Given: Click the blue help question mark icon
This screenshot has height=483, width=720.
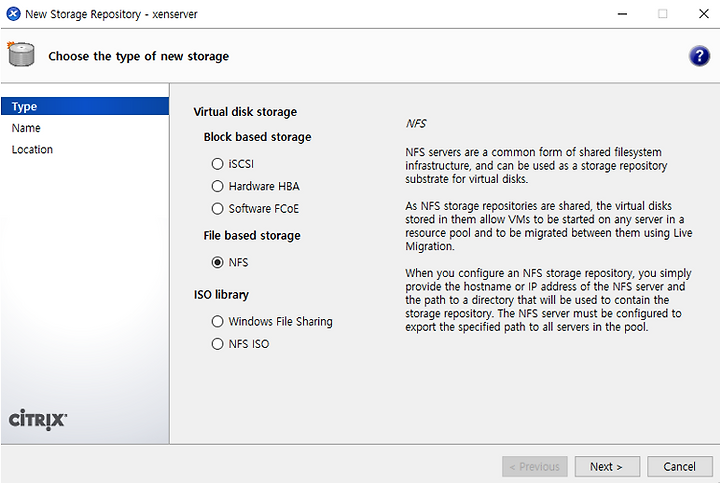Looking at the screenshot, I should (x=699, y=56).
